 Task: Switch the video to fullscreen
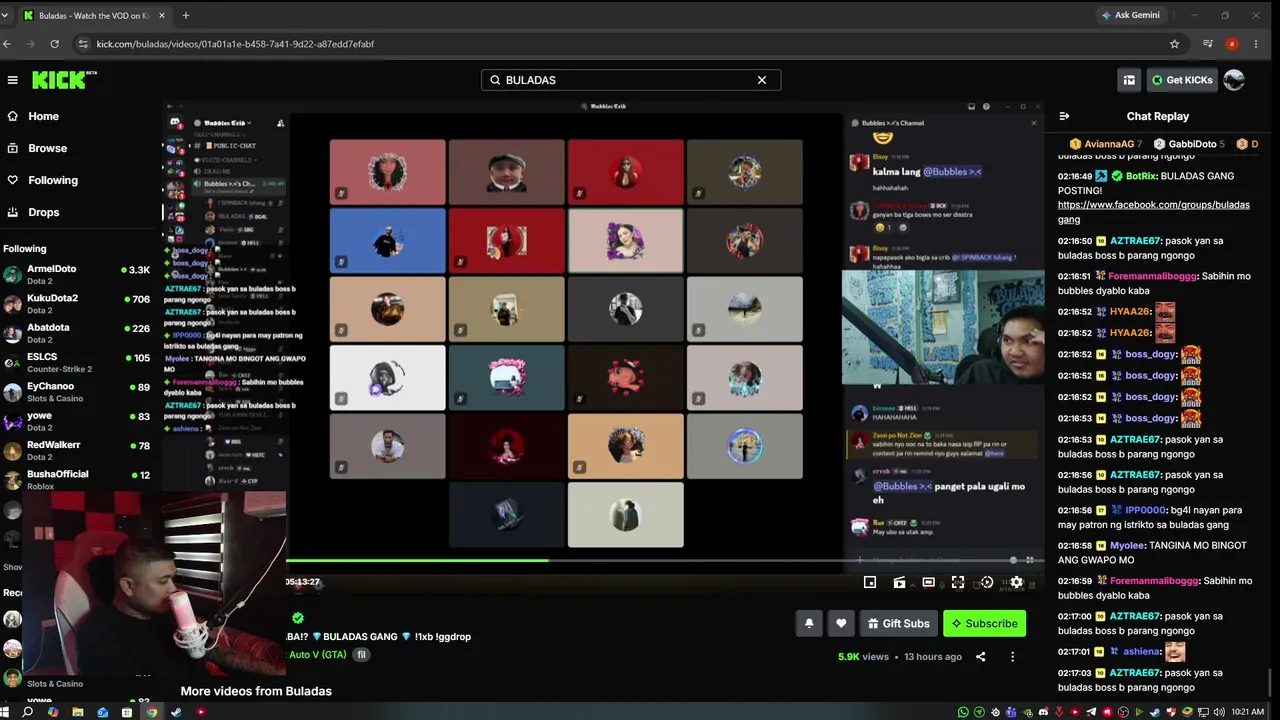click(958, 583)
